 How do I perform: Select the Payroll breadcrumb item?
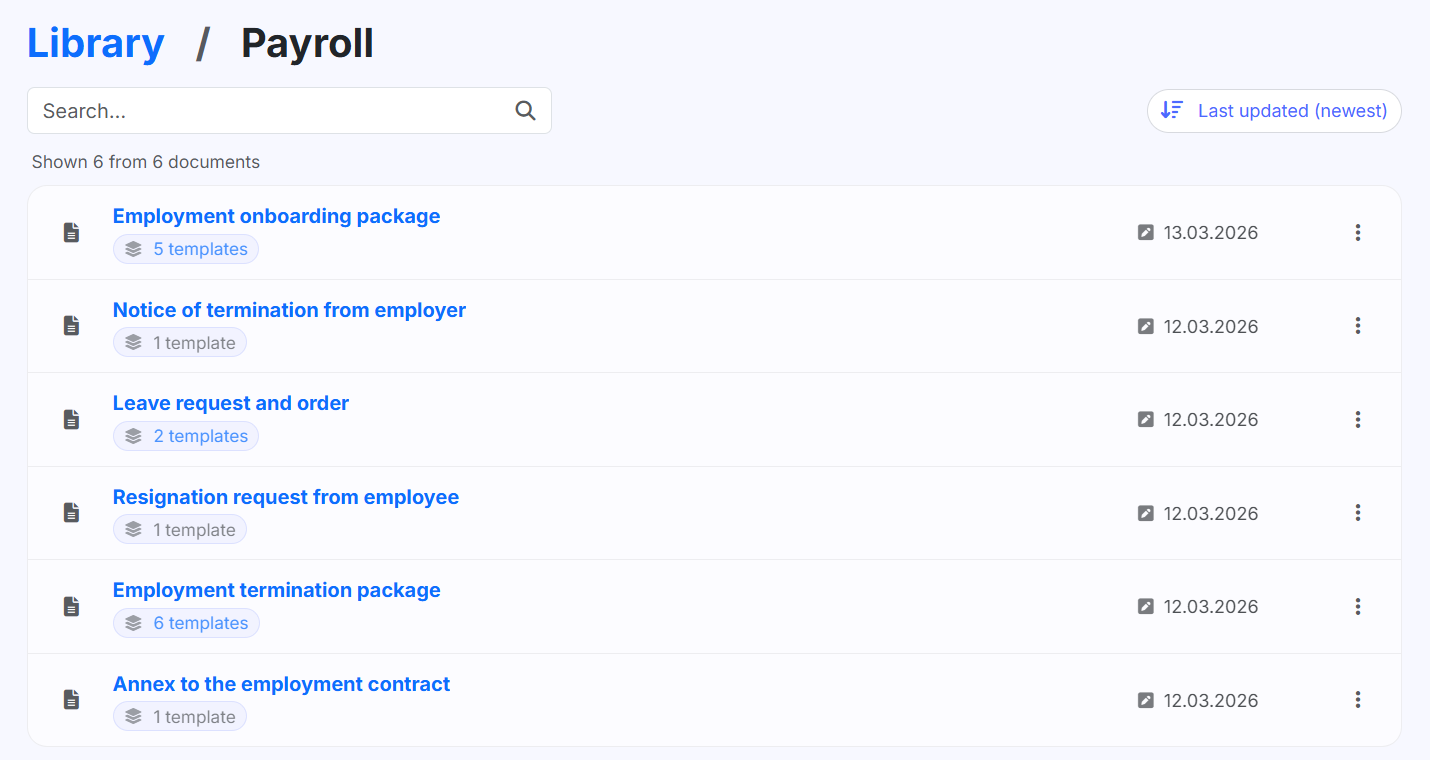[307, 42]
